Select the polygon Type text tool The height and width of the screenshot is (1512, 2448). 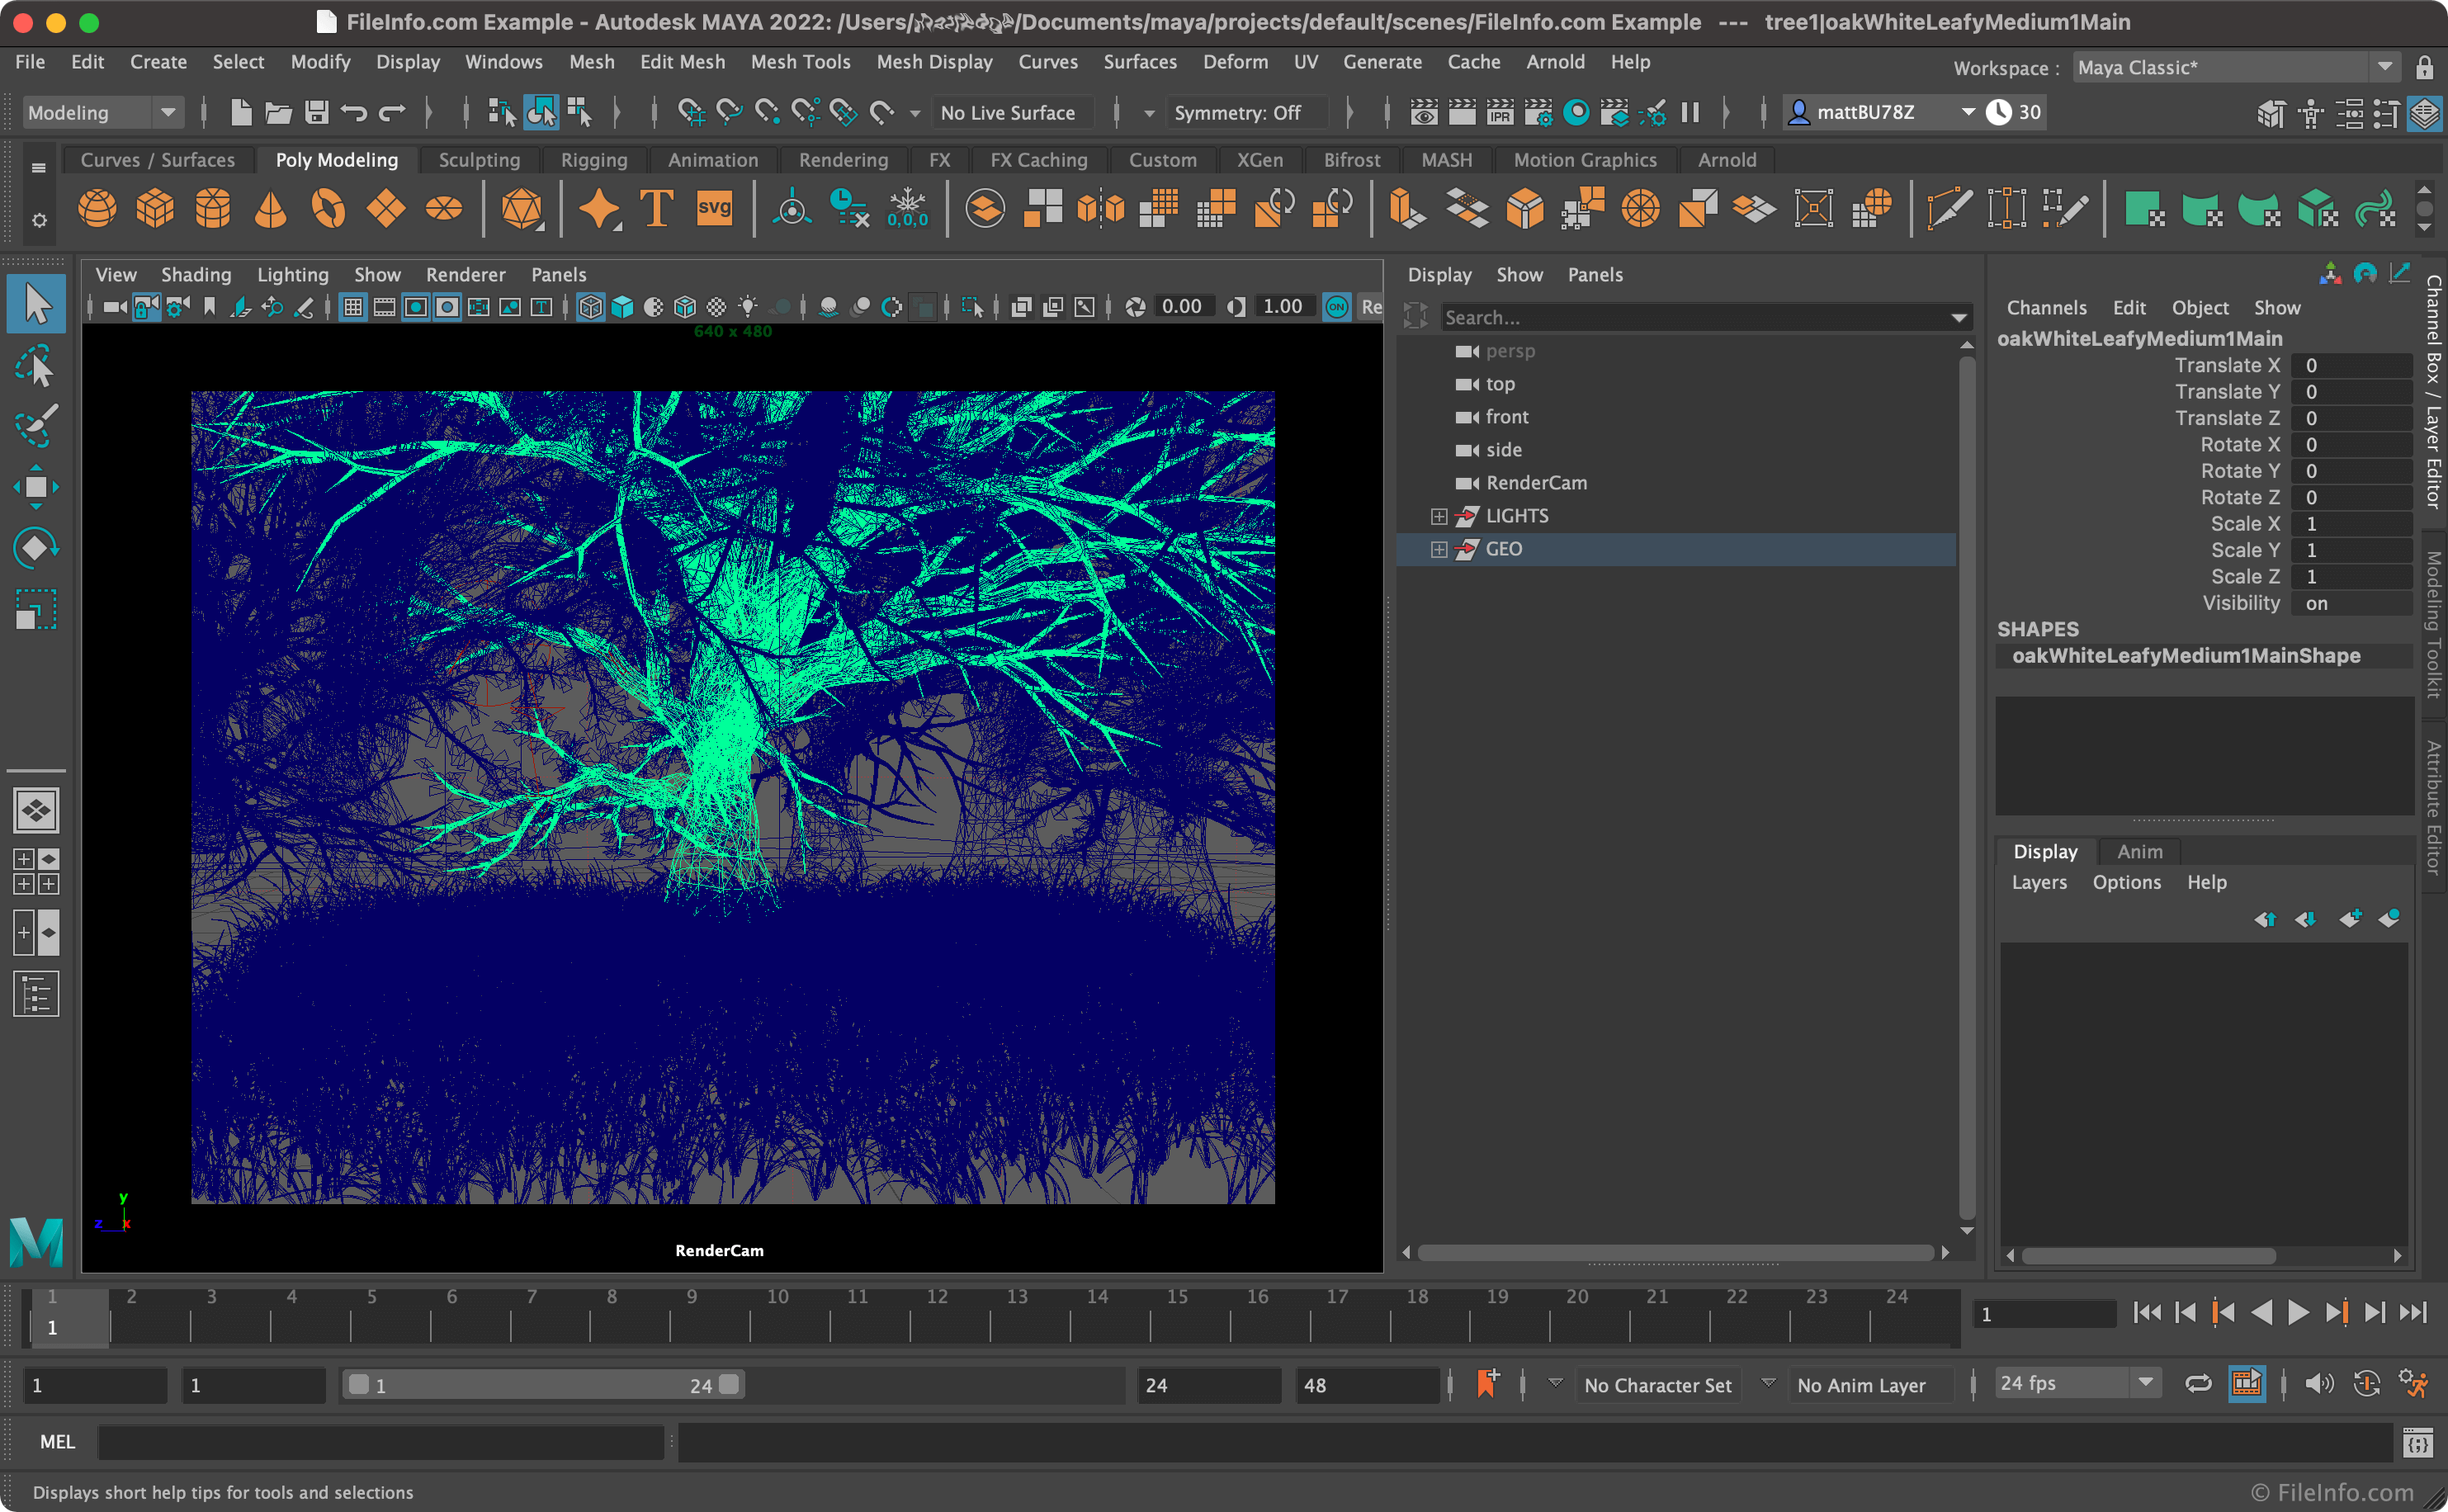pyautogui.click(x=656, y=209)
